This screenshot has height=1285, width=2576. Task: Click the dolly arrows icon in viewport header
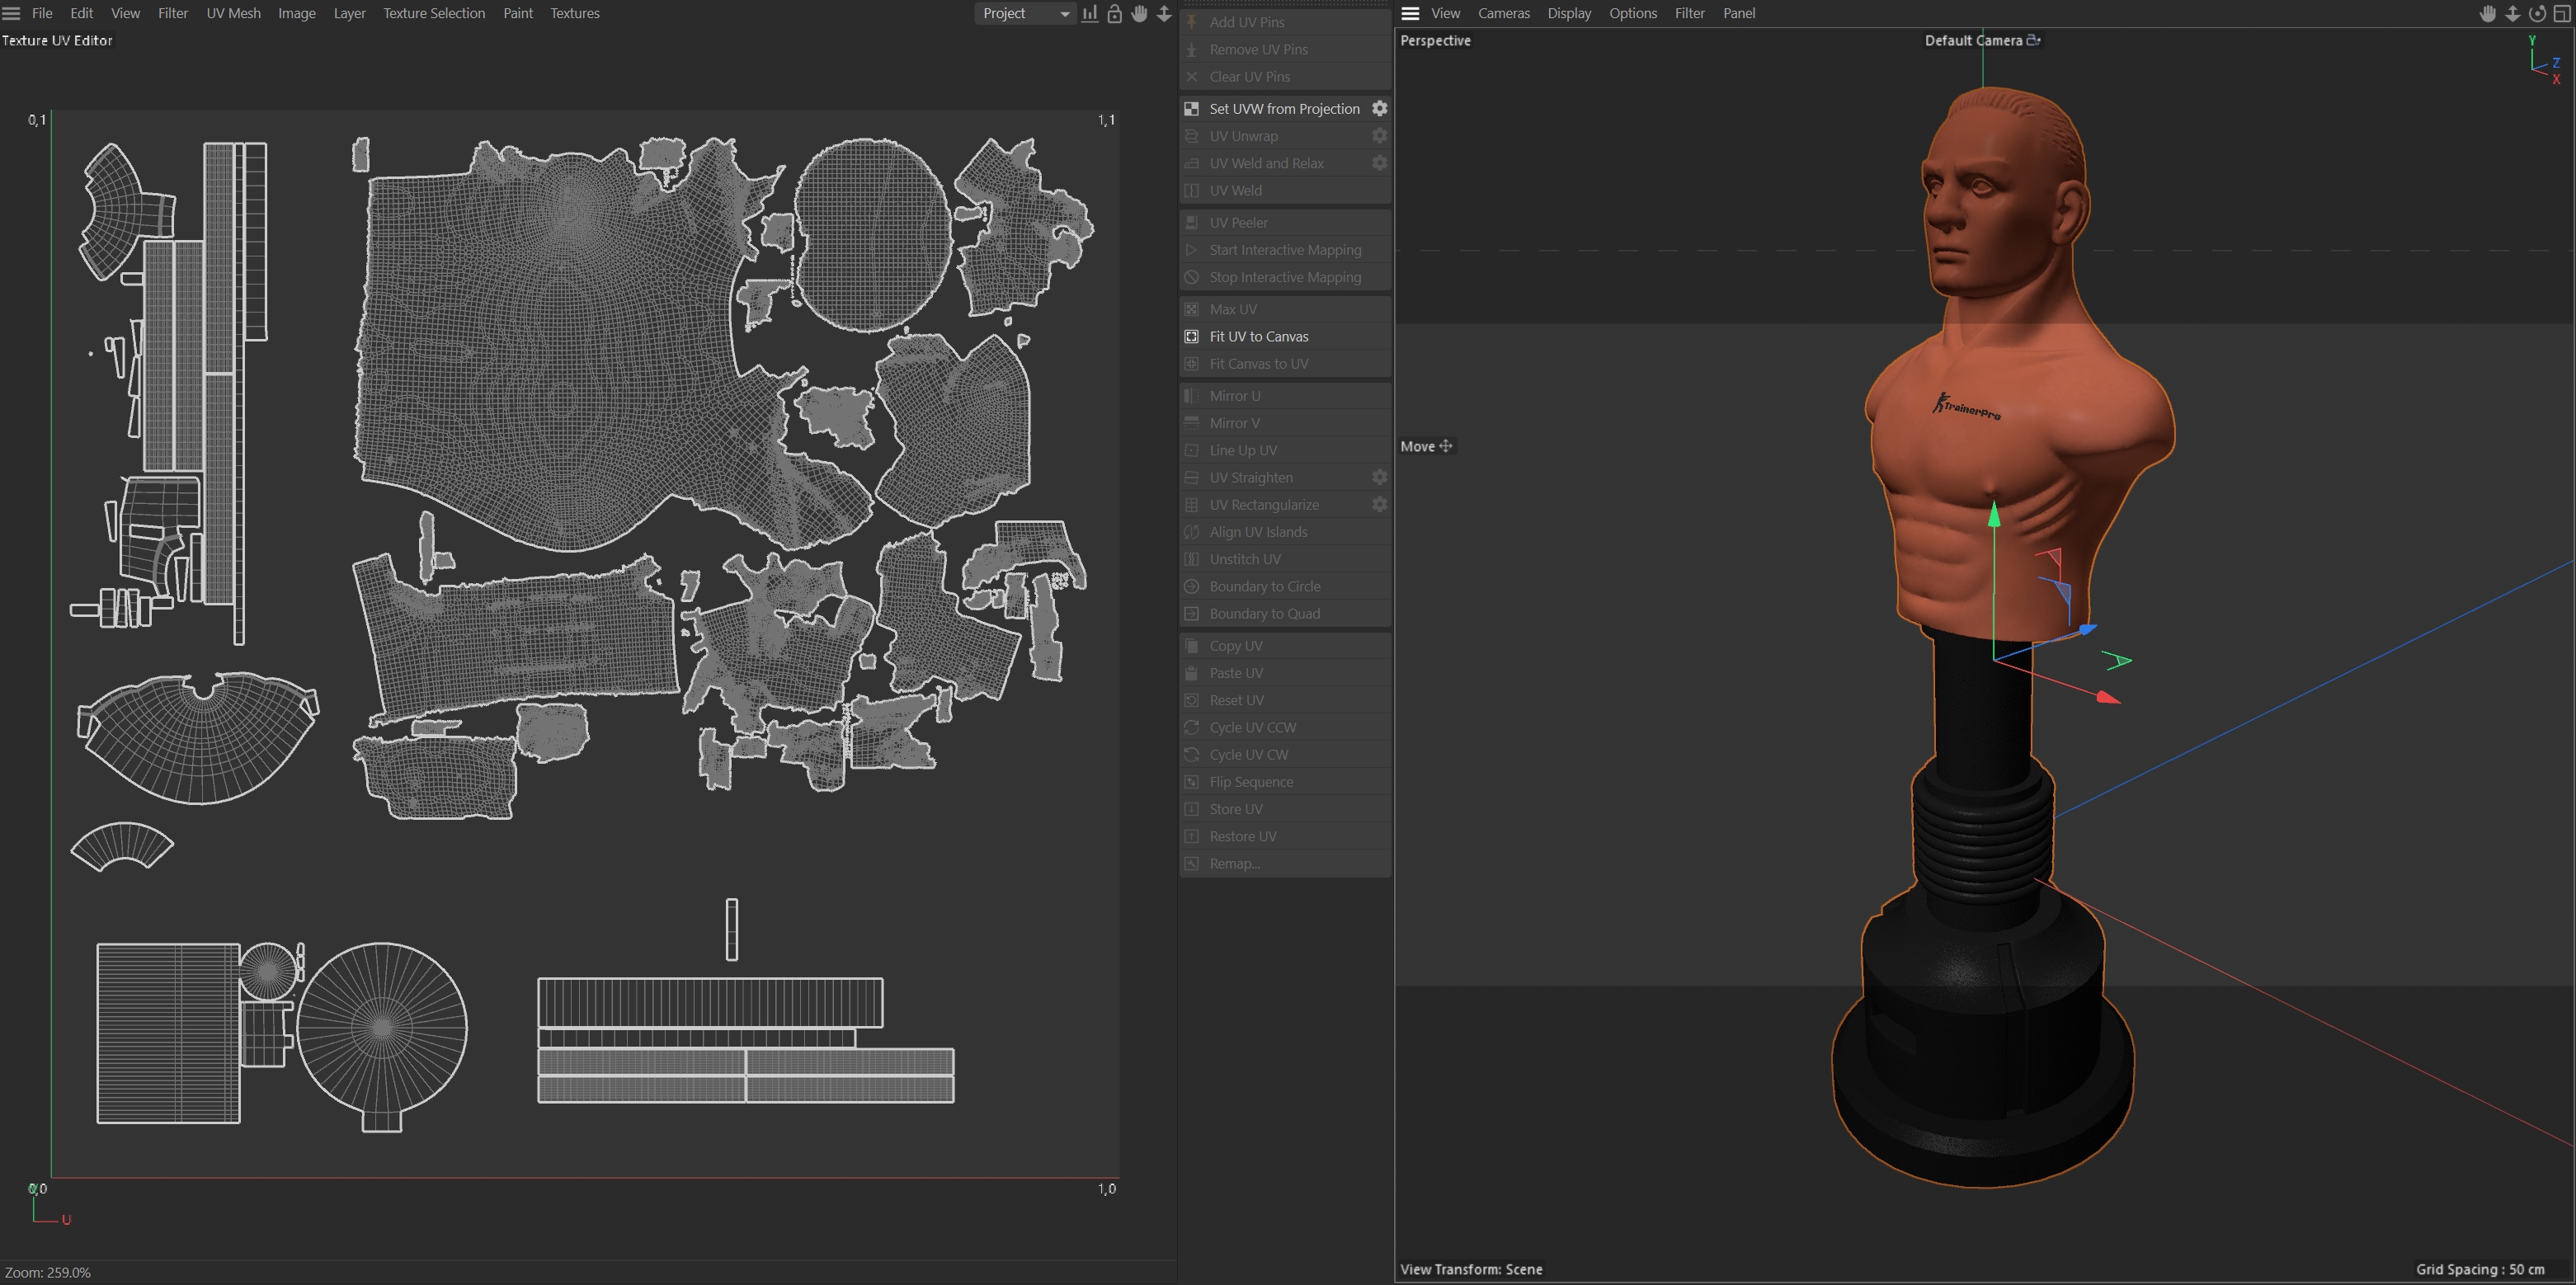point(2512,13)
